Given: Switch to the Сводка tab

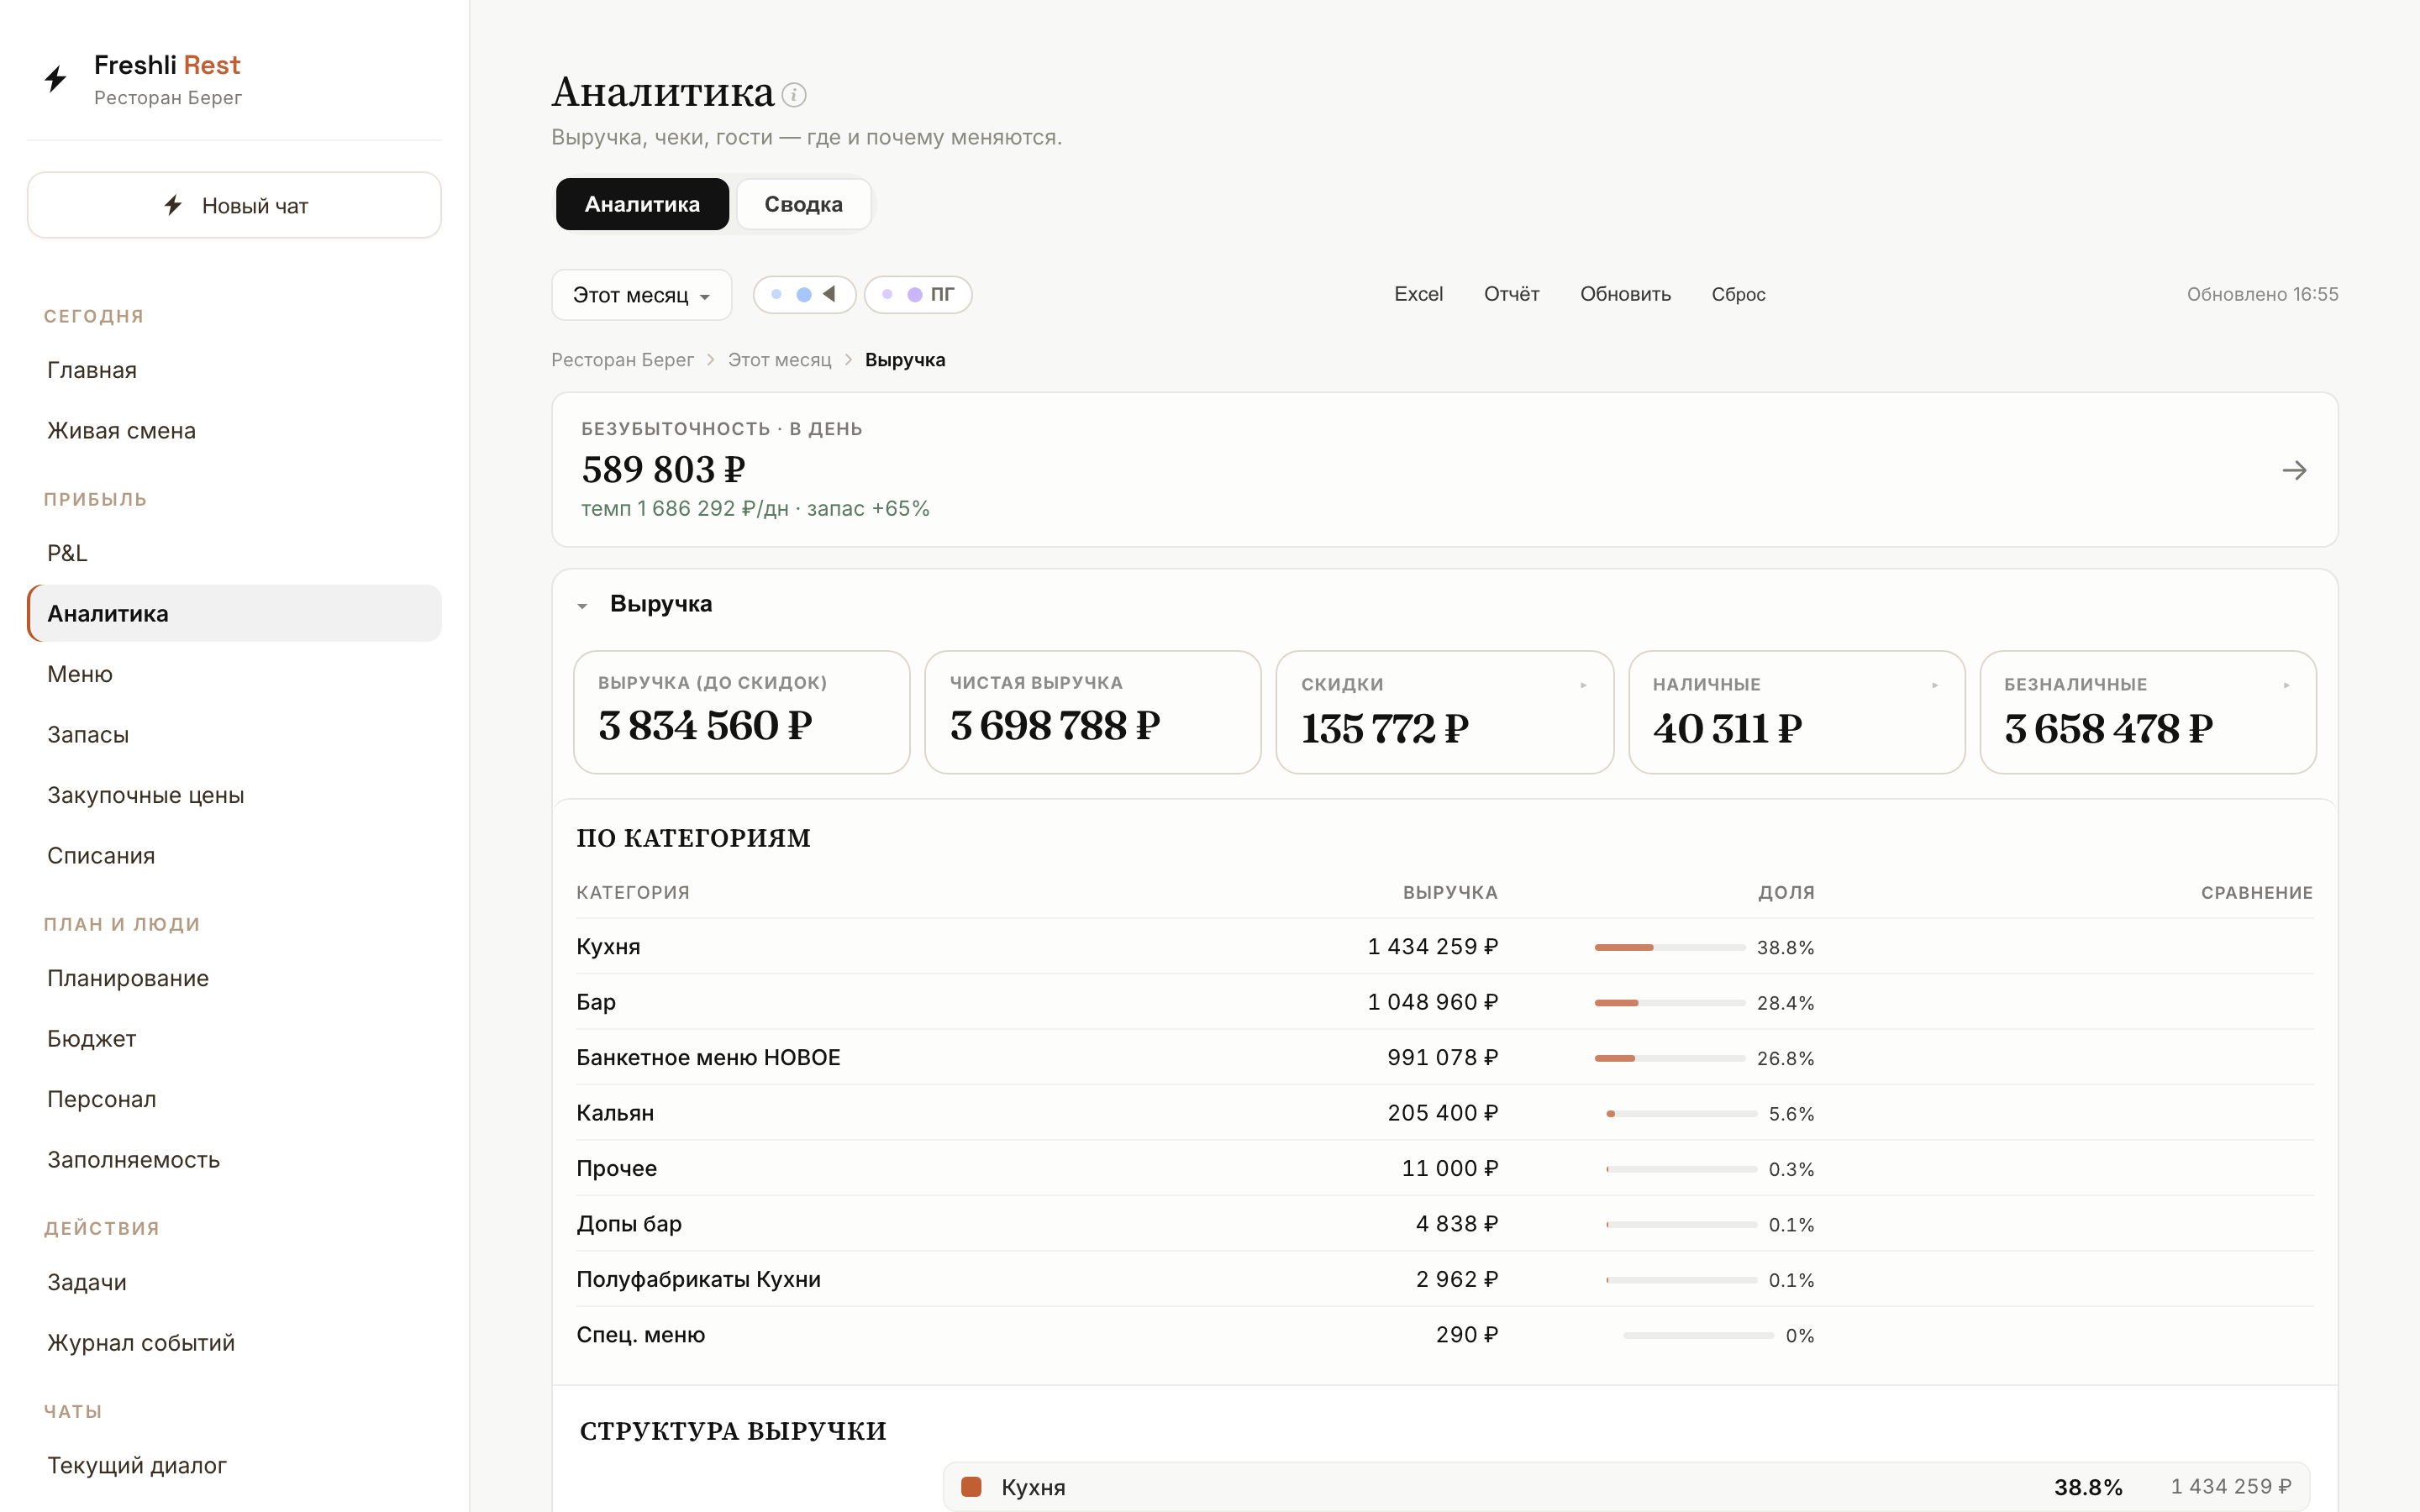Looking at the screenshot, I should pyautogui.click(x=803, y=204).
